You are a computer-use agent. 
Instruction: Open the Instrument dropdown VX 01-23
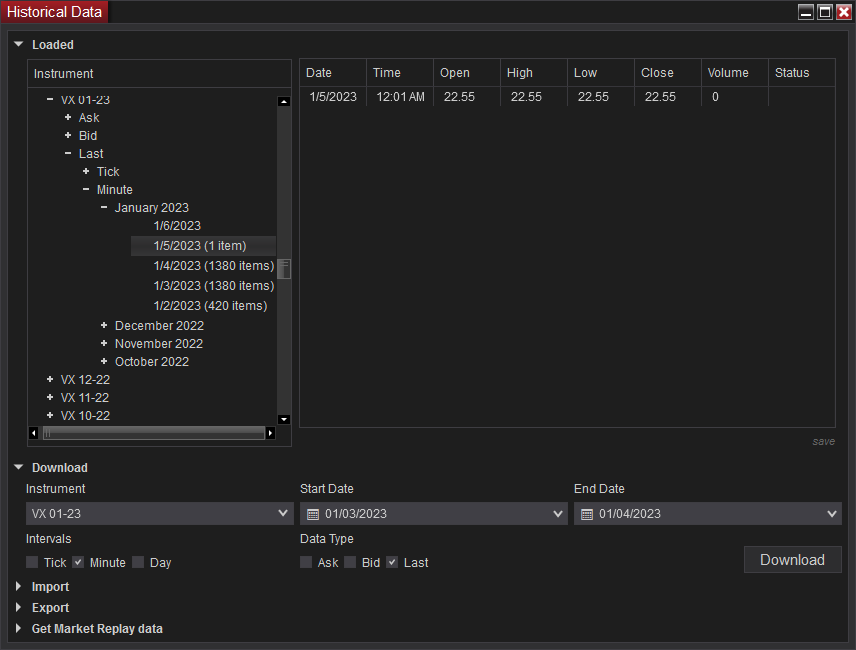tap(159, 514)
